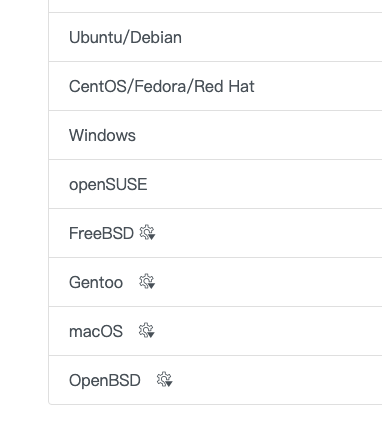This screenshot has width=382, height=432.
Task: Click the gear icon beside Gentoo
Action: point(147,282)
